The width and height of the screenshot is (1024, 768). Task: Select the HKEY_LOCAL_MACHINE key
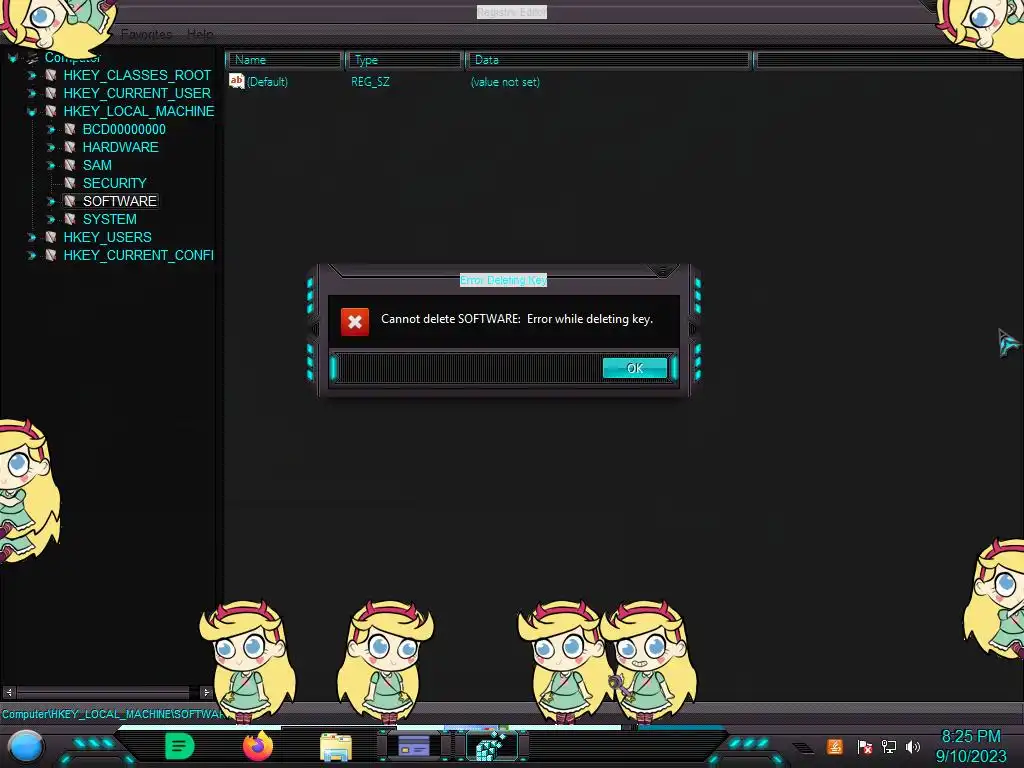(138, 111)
